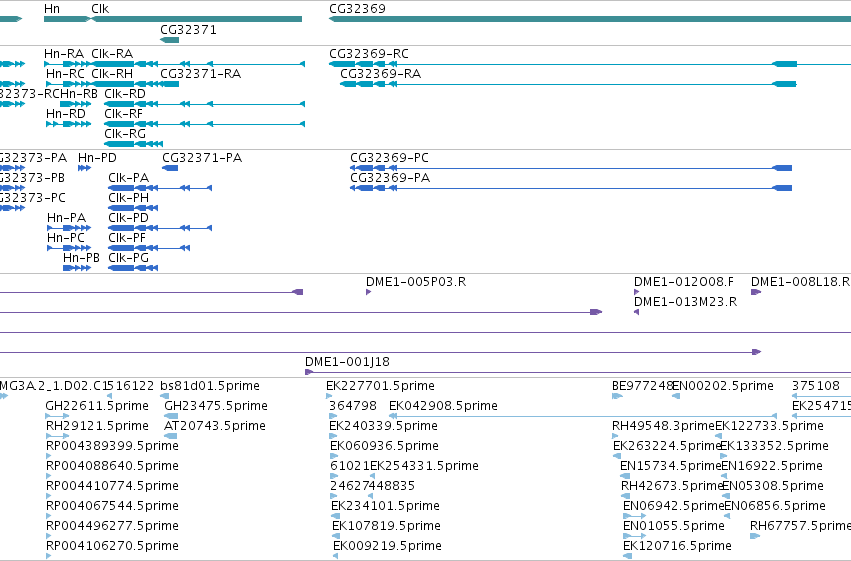Open EST EK060936.5prime

click(384, 446)
